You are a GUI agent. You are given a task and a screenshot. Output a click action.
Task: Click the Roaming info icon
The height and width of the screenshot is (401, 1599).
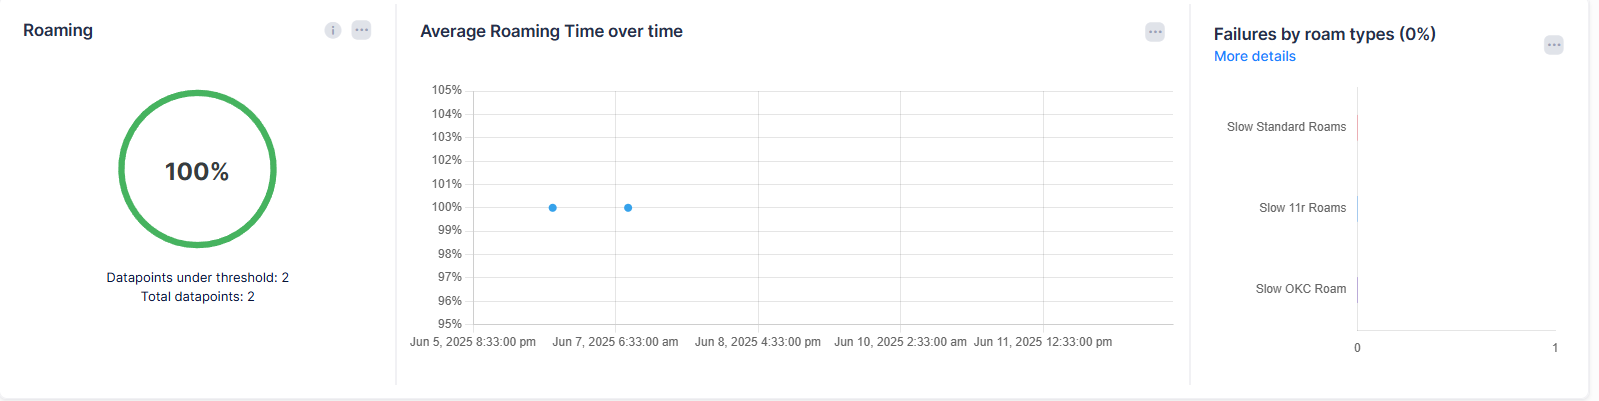click(x=333, y=30)
